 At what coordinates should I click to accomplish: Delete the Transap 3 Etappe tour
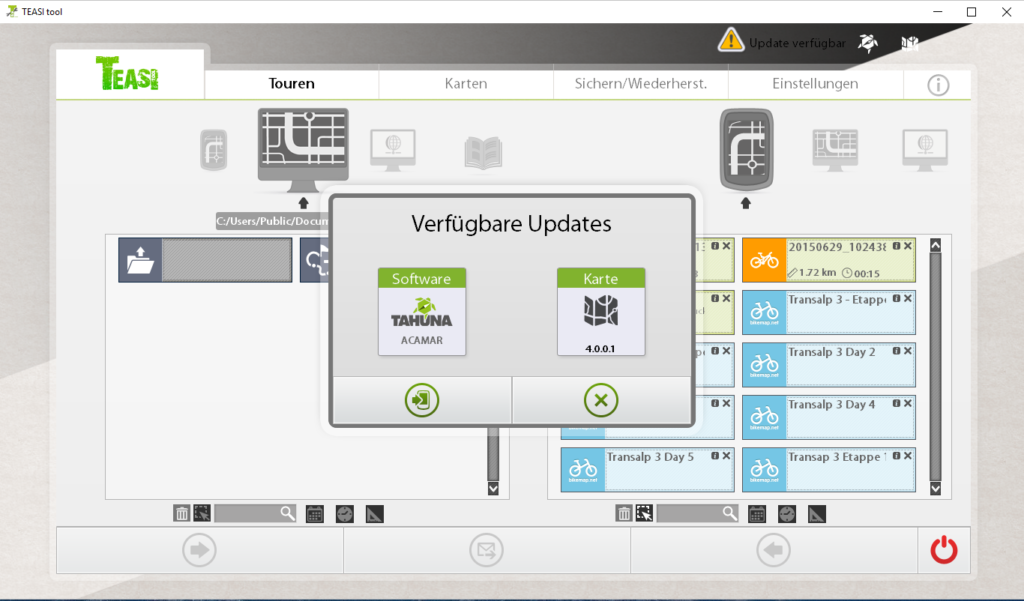[908, 456]
